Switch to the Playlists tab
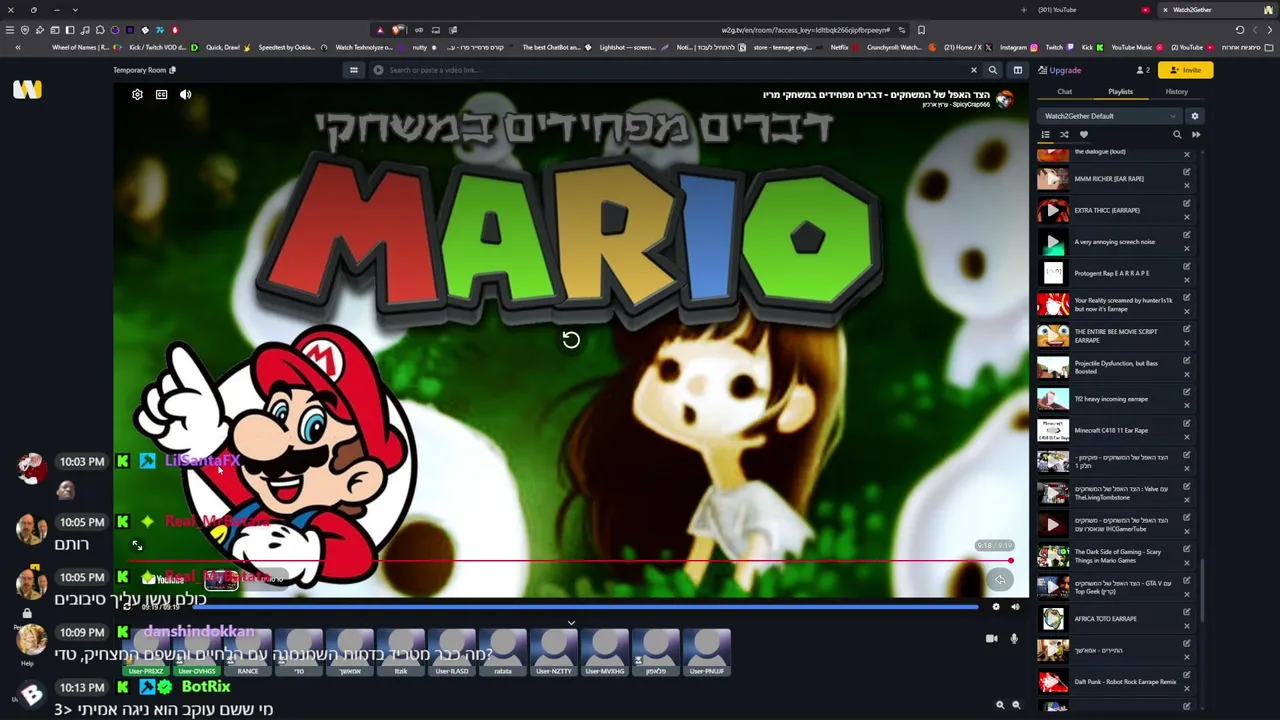The height and width of the screenshot is (720, 1280). click(x=1120, y=92)
